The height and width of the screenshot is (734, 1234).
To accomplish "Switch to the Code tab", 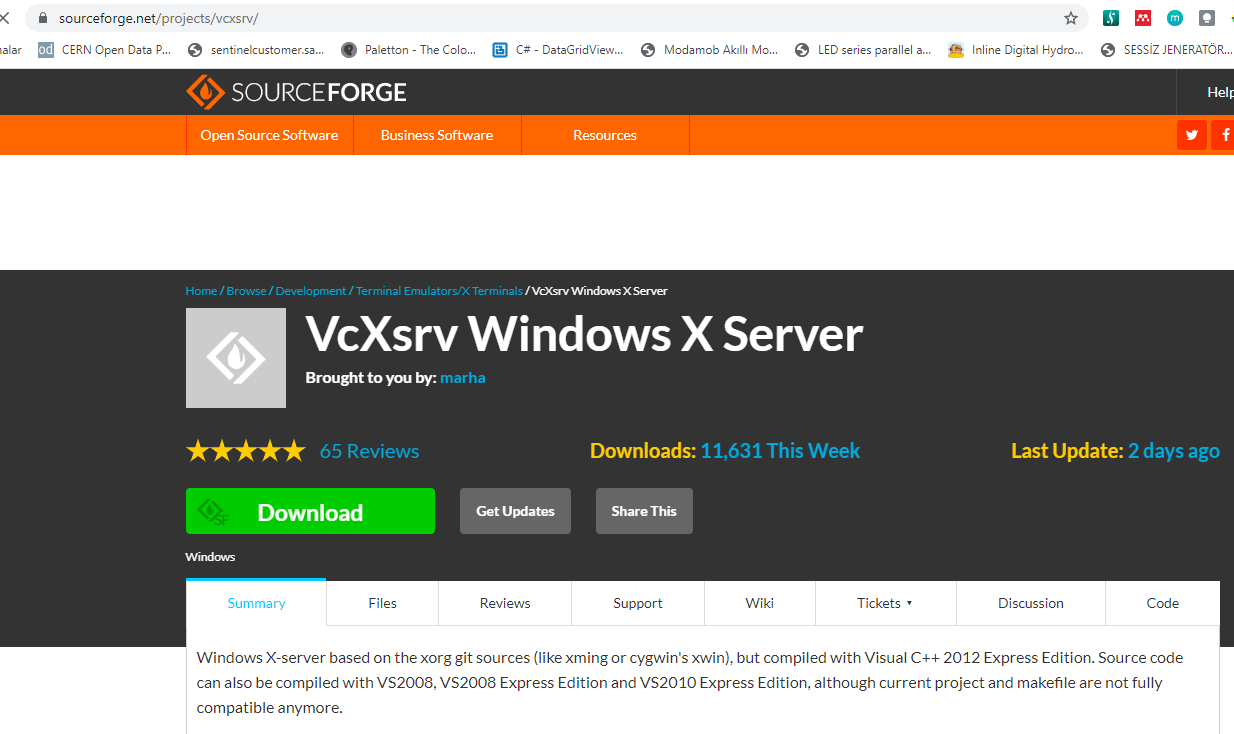I will click(x=1163, y=603).
